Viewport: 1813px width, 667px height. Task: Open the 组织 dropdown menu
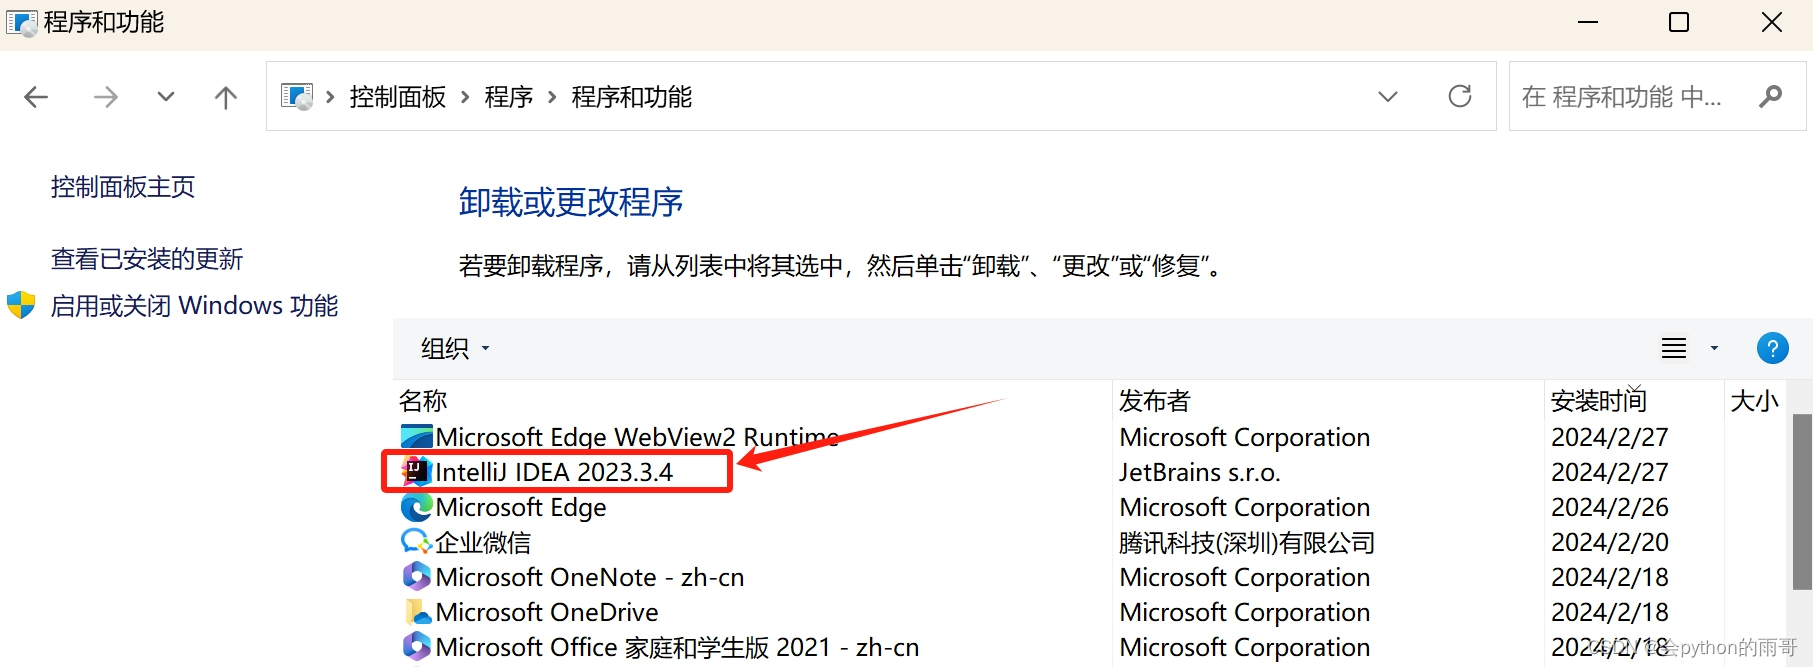pos(456,348)
